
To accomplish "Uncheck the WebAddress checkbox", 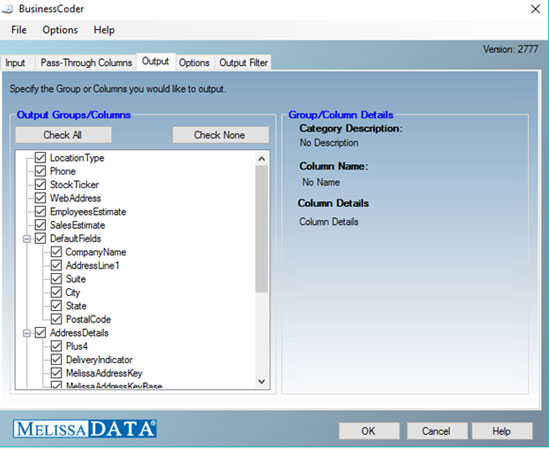I will 40,198.
